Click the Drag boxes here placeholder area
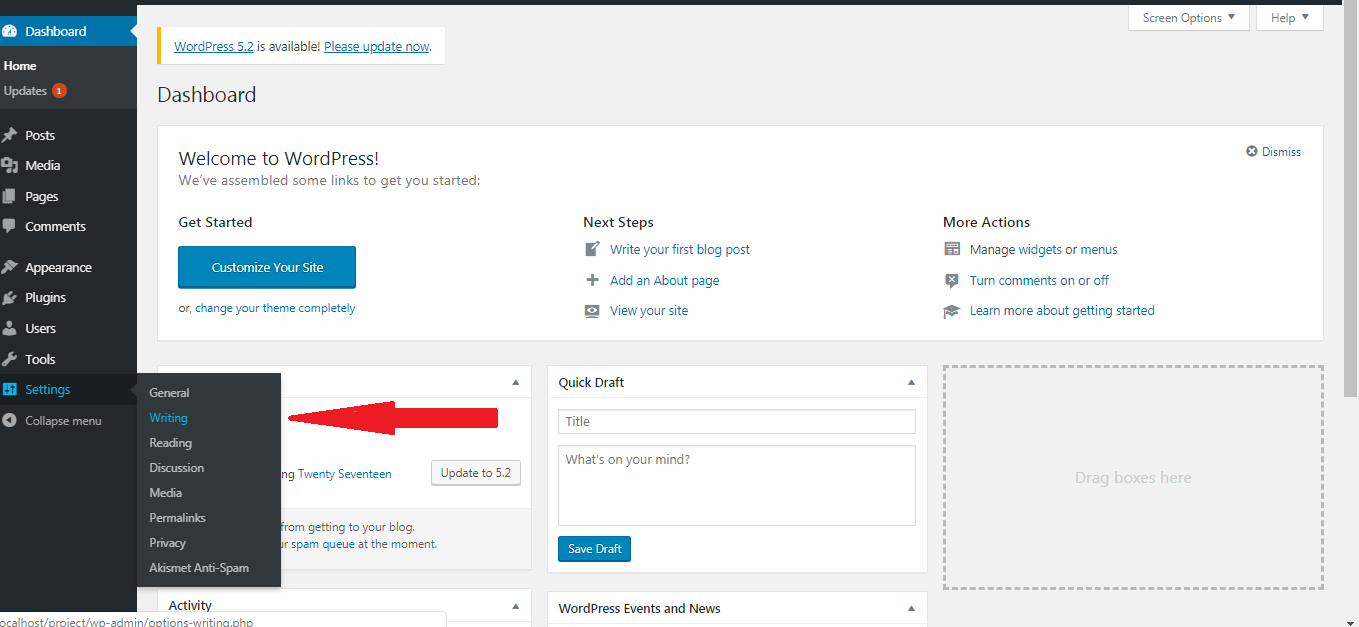1359x627 pixels. (x=1133, y=477)
